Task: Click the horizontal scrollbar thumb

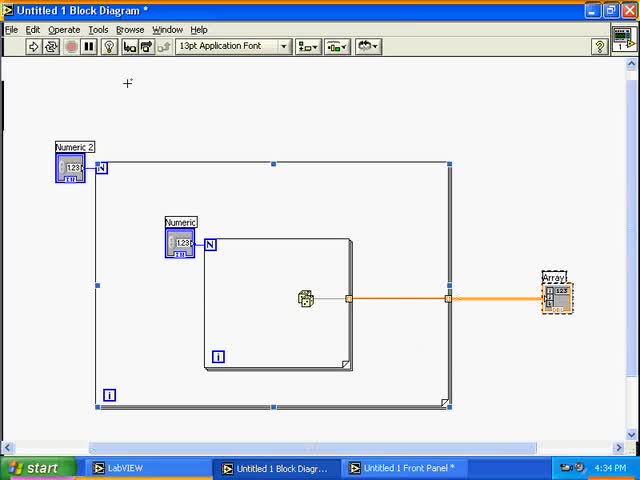Action: pyautogui.click(x=313, y=448)
